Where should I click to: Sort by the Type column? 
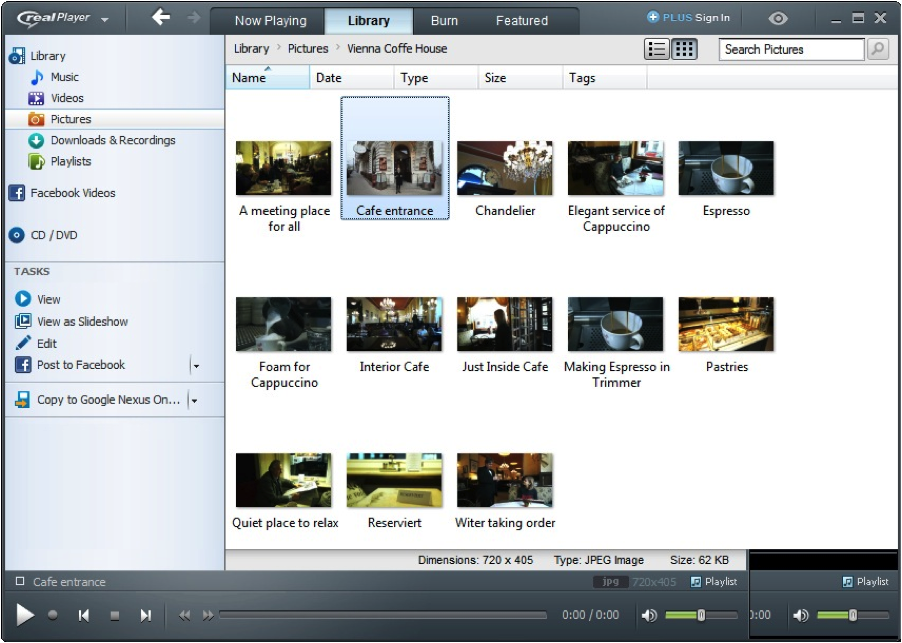coord(436,78)
